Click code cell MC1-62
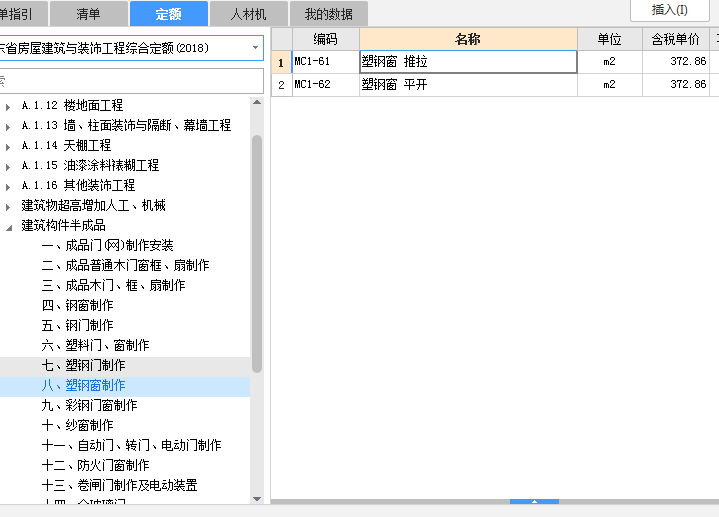The image size is (719, 517). tap(326, 85)
